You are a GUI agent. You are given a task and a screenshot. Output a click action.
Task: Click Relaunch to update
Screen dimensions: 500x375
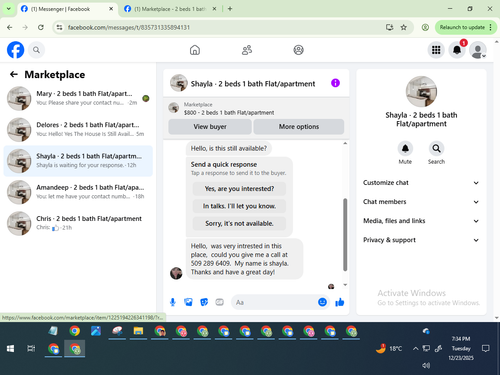click(462, 27)
